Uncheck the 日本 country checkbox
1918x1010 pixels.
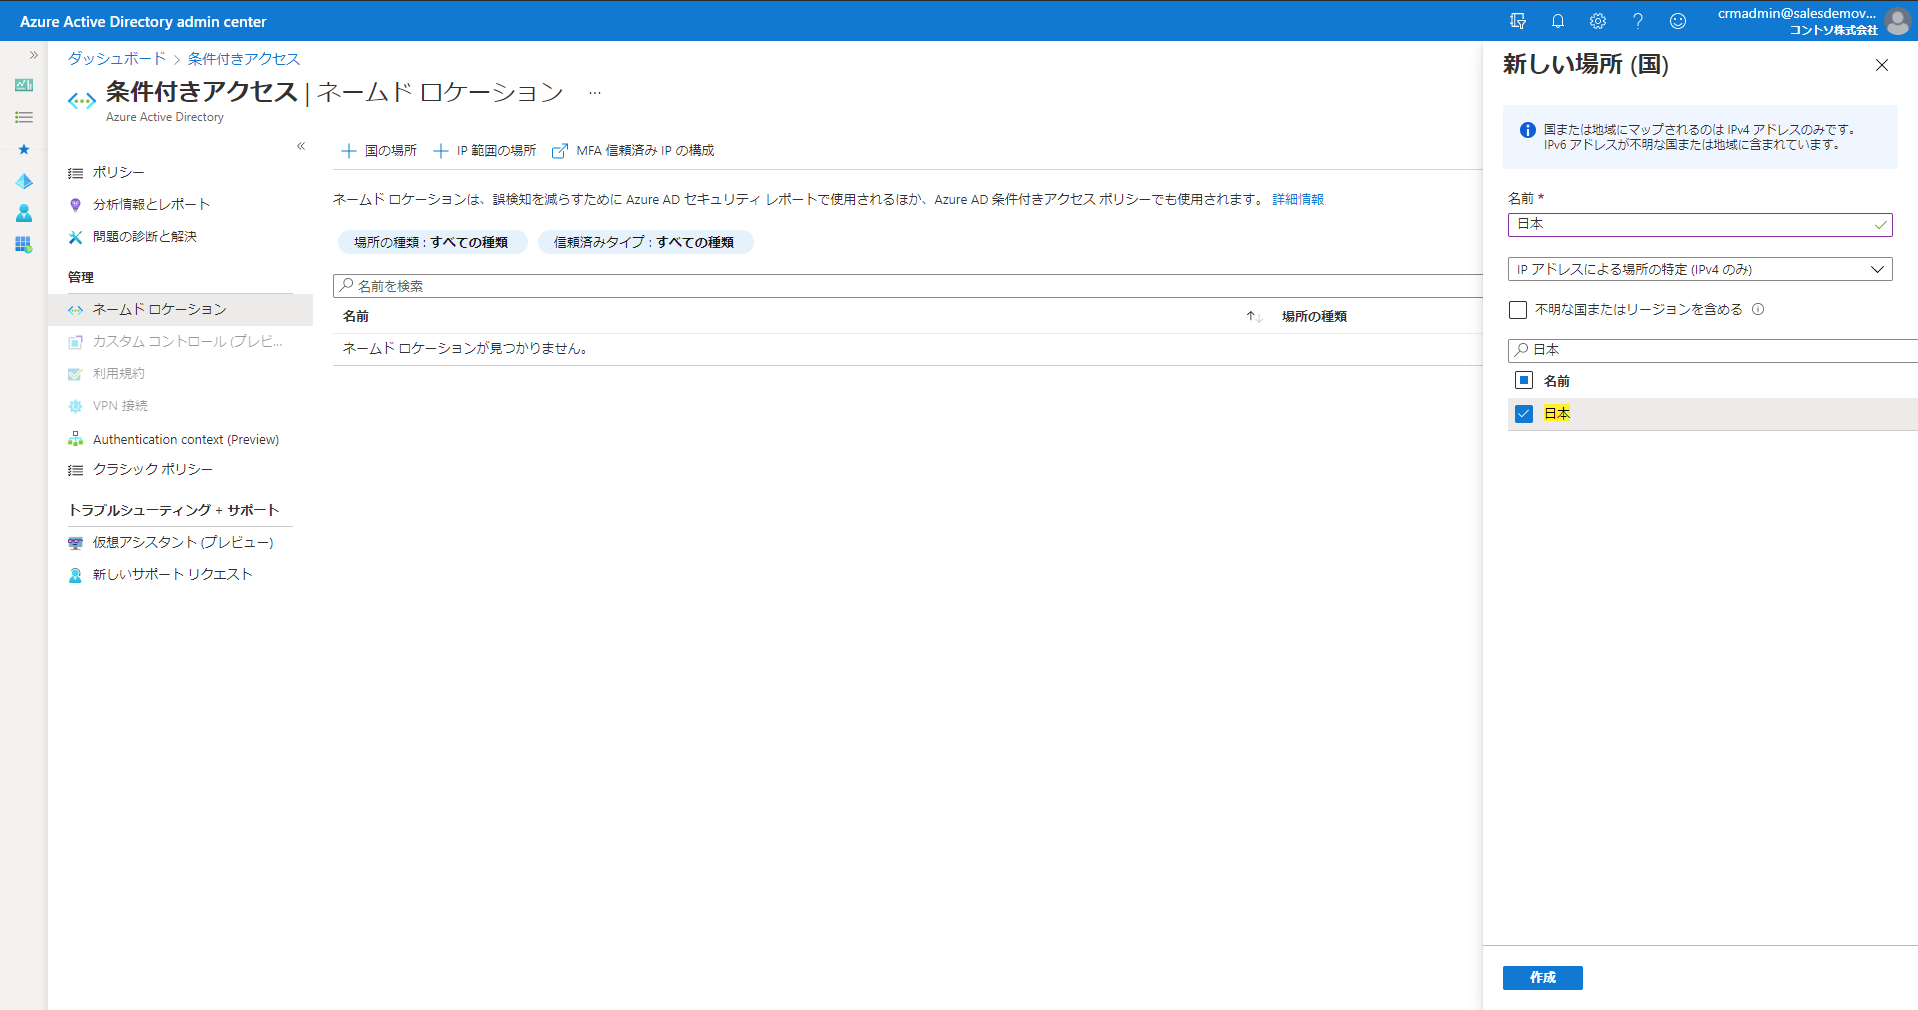pos(1523,413)
